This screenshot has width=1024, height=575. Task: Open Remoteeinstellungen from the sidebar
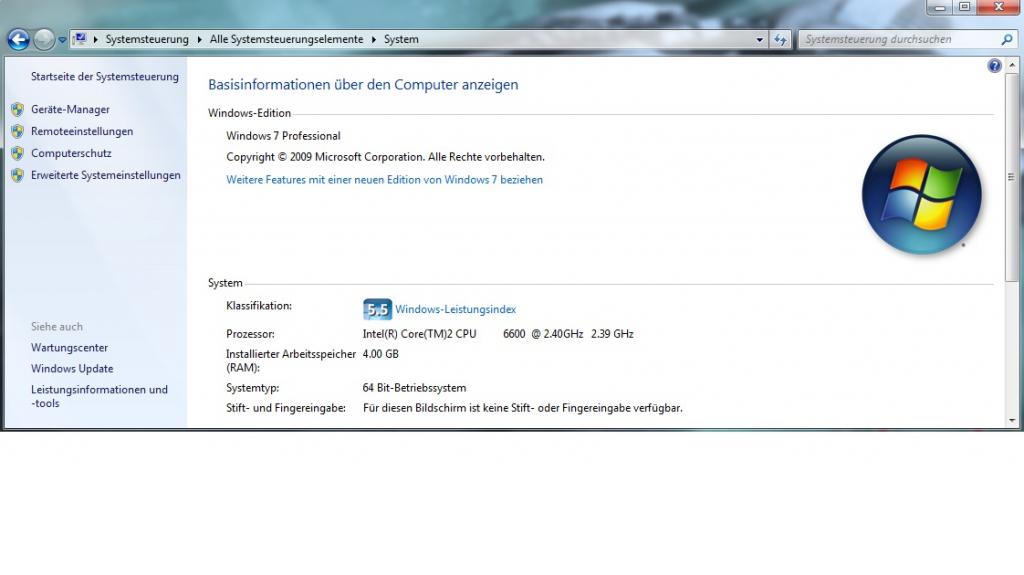82,132
